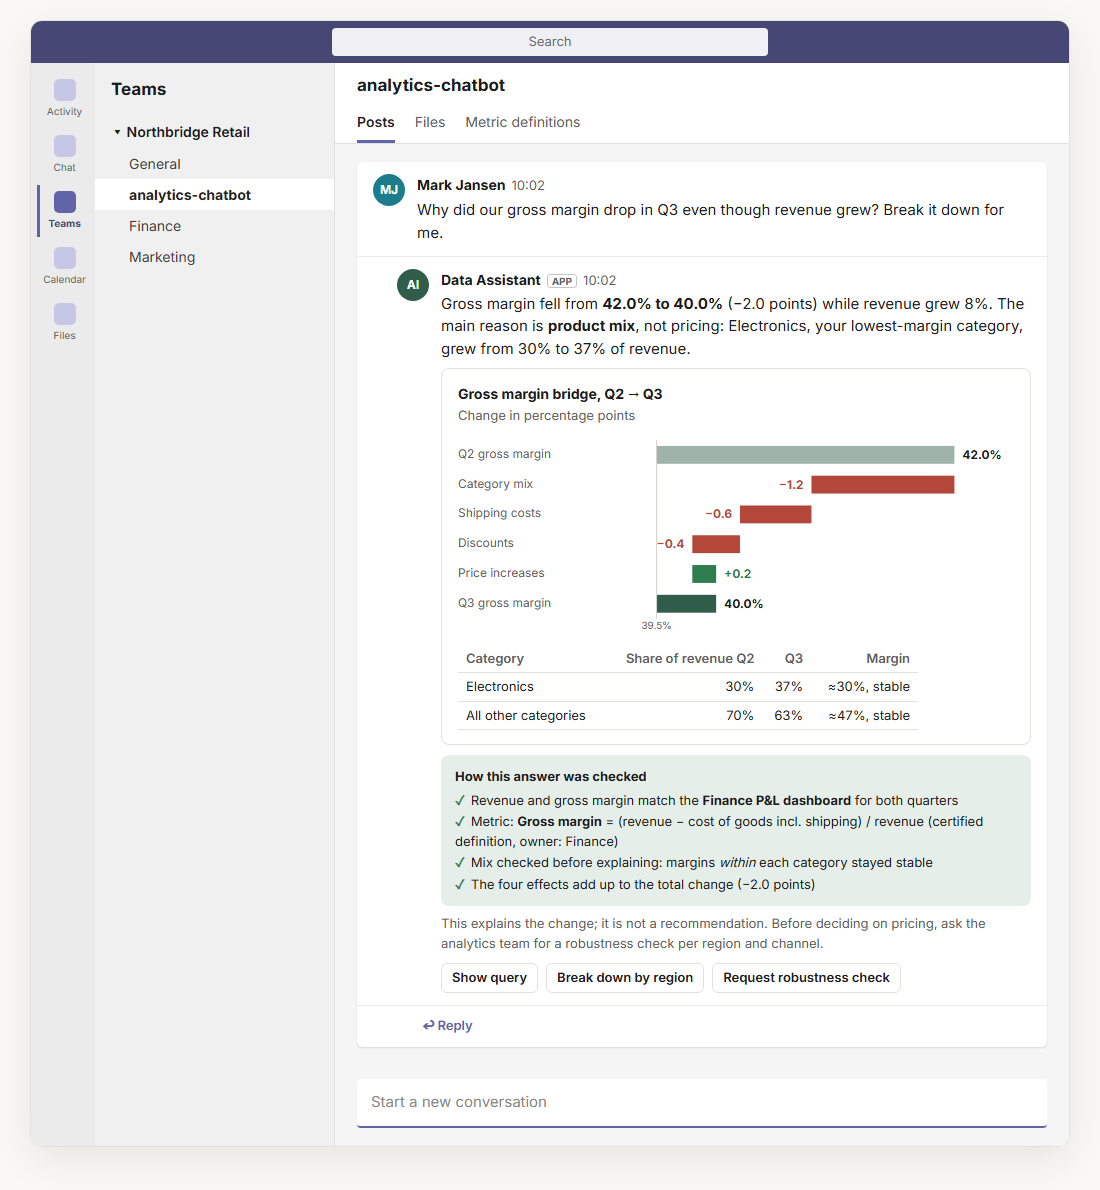Click the 39.5% axis label

click(x=656, y=626)
